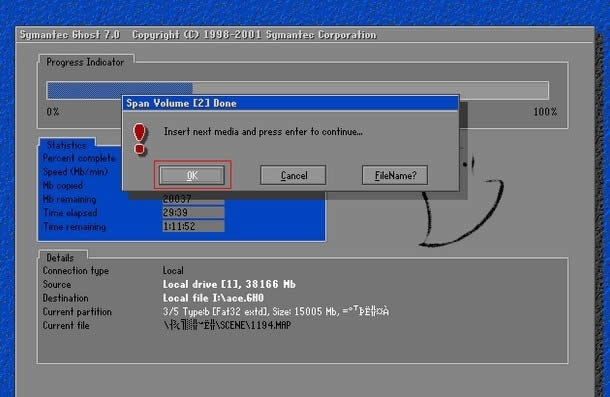Screen dimensions: 610x397
Task: Click the OK button in the dialog
Action: [x=192, y=175]
